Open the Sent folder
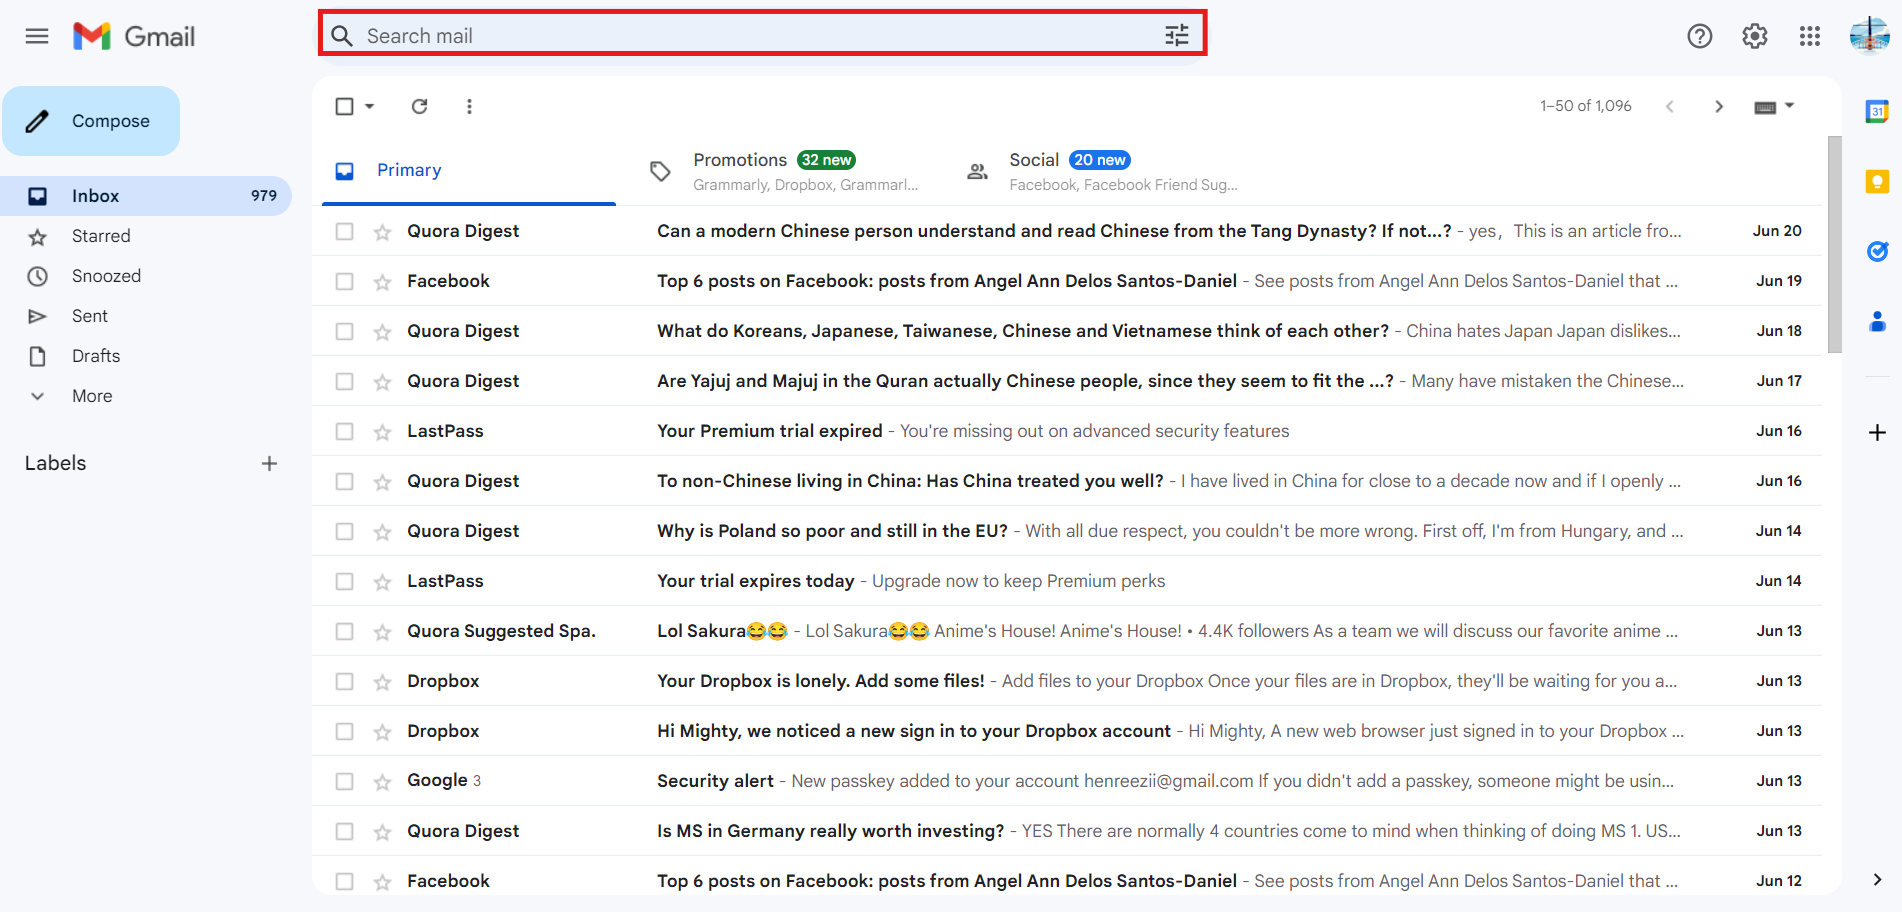This screenshot has height=912, width=1902. pos(146,316)
